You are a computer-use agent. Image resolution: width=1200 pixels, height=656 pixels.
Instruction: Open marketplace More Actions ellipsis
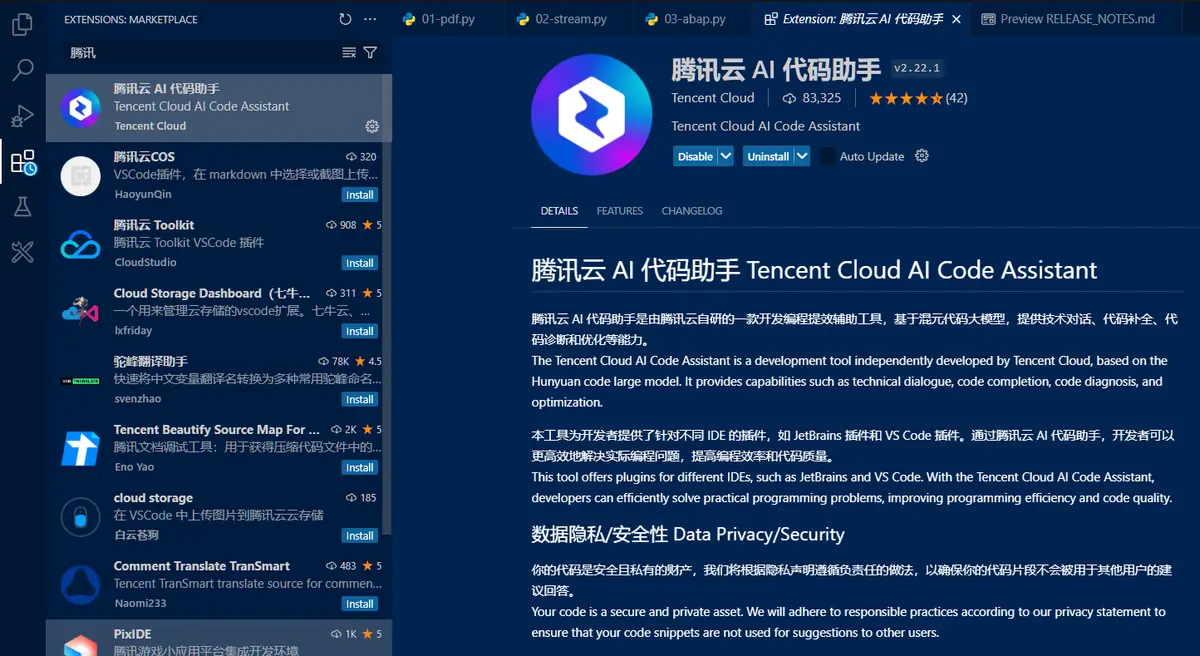tap(371, 19)
